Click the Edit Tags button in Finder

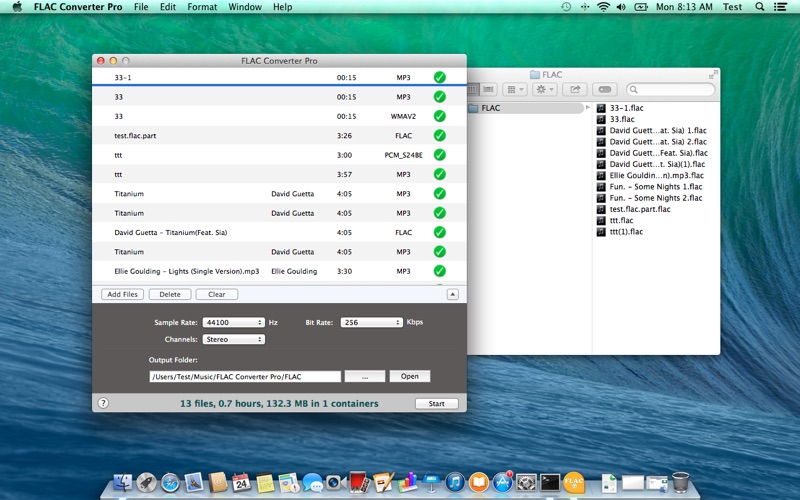point(605,89)
